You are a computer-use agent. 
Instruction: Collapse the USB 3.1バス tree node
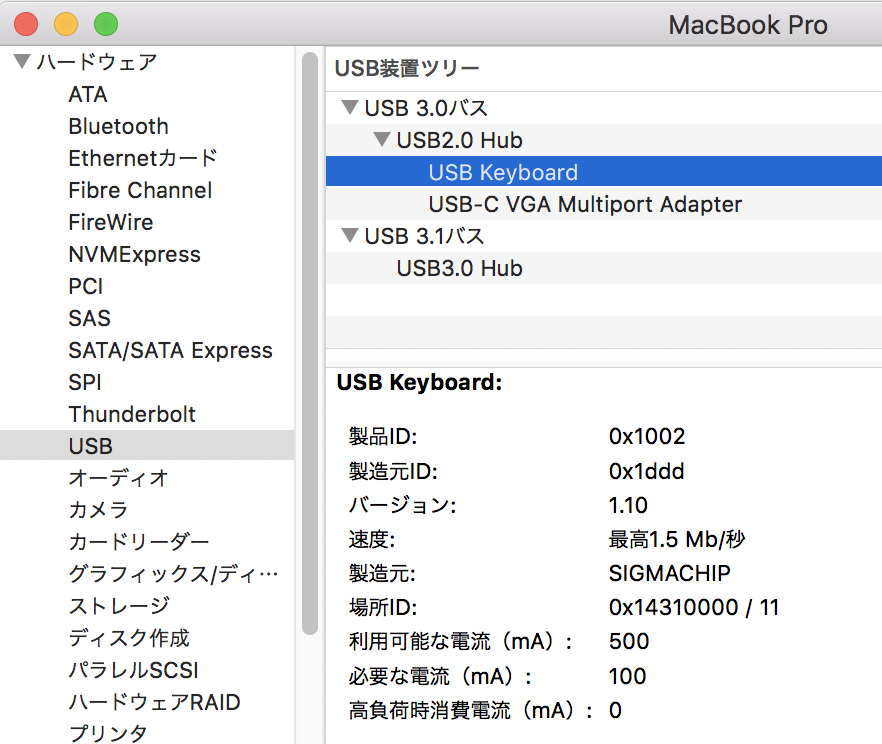tap(350, 235)
